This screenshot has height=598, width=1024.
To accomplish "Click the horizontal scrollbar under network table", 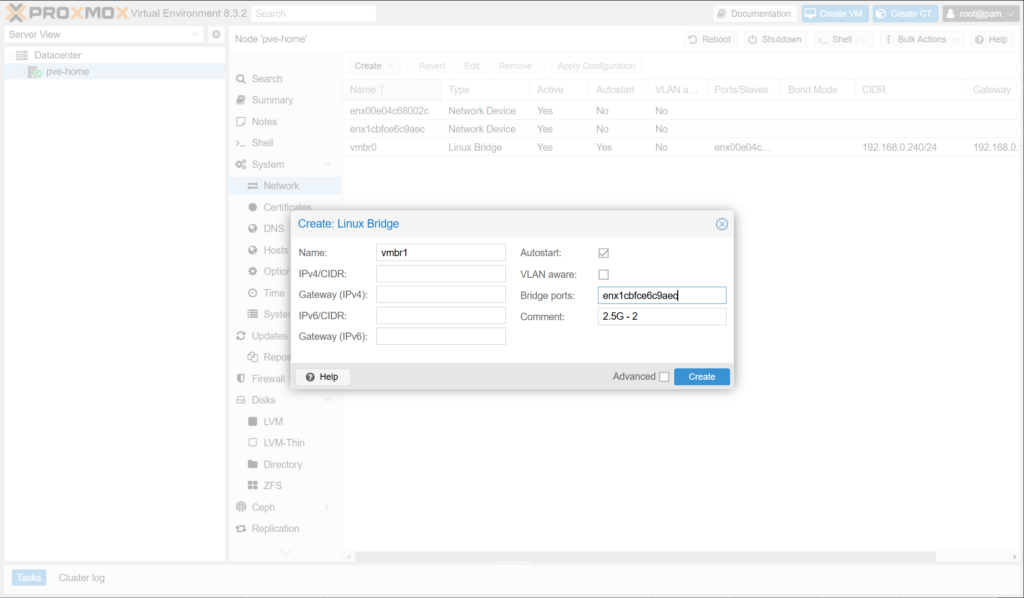I will click(x=640, y=557).
